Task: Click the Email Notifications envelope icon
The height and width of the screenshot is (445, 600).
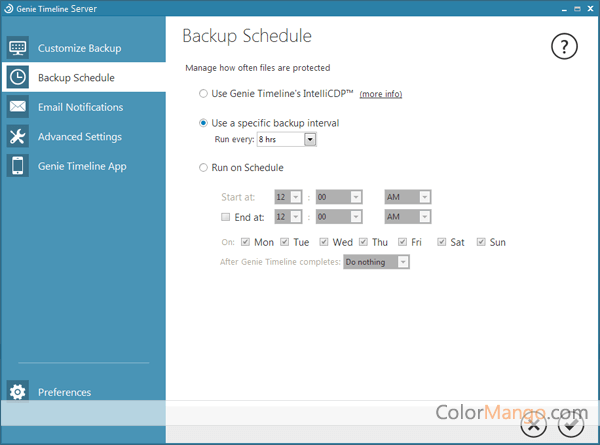Action: coord(17,107)
